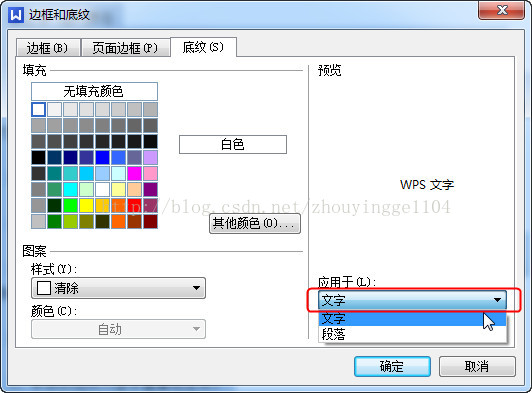Screen dimensions: 532x393
Task: Close the 边框和底纹 dialog with X
Action: 501,10
